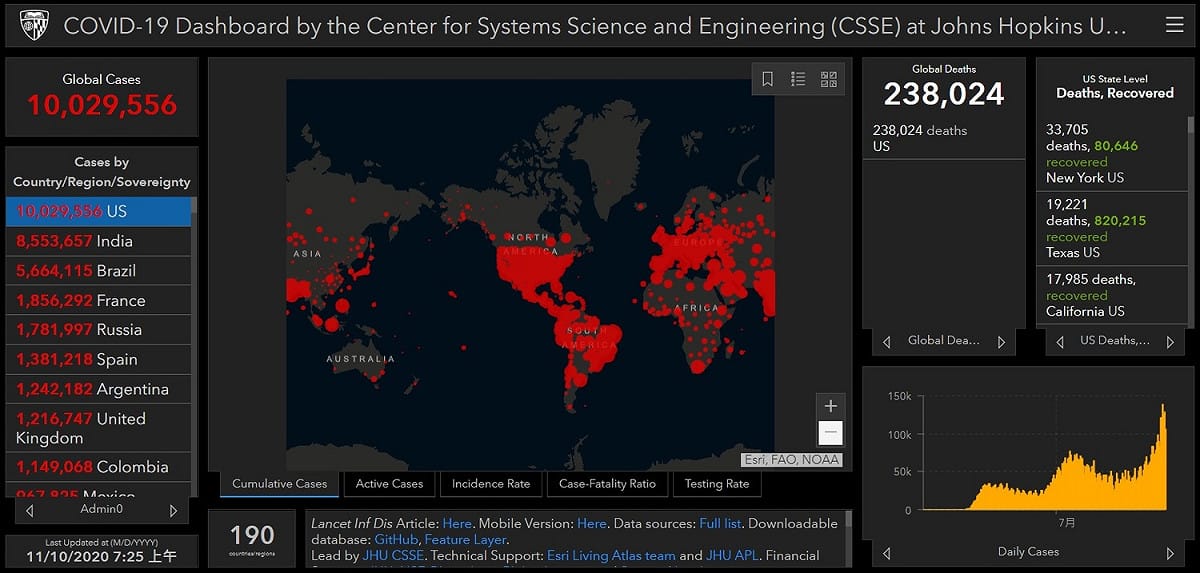Select United Kingdom in the country list
Screen dimensions: 1200x573
(x=98, y=428)
